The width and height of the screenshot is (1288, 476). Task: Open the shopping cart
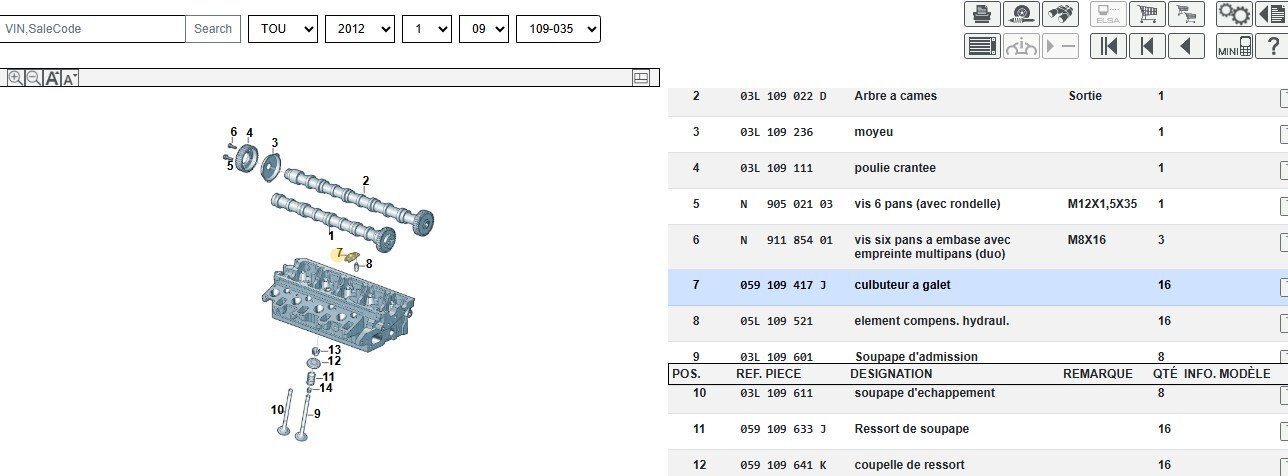1148,14
